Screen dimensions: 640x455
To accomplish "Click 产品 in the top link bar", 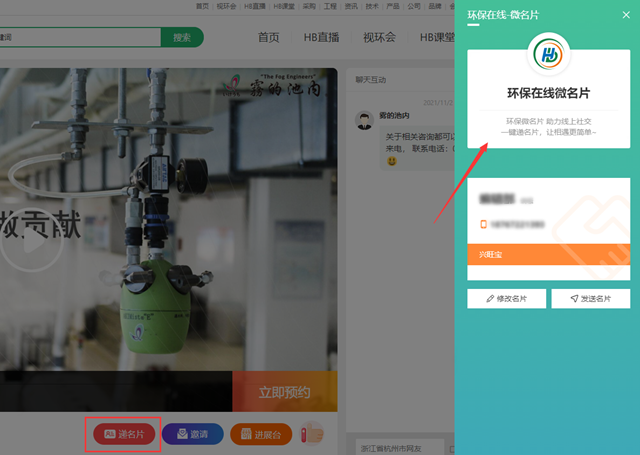I will point(393,6).
